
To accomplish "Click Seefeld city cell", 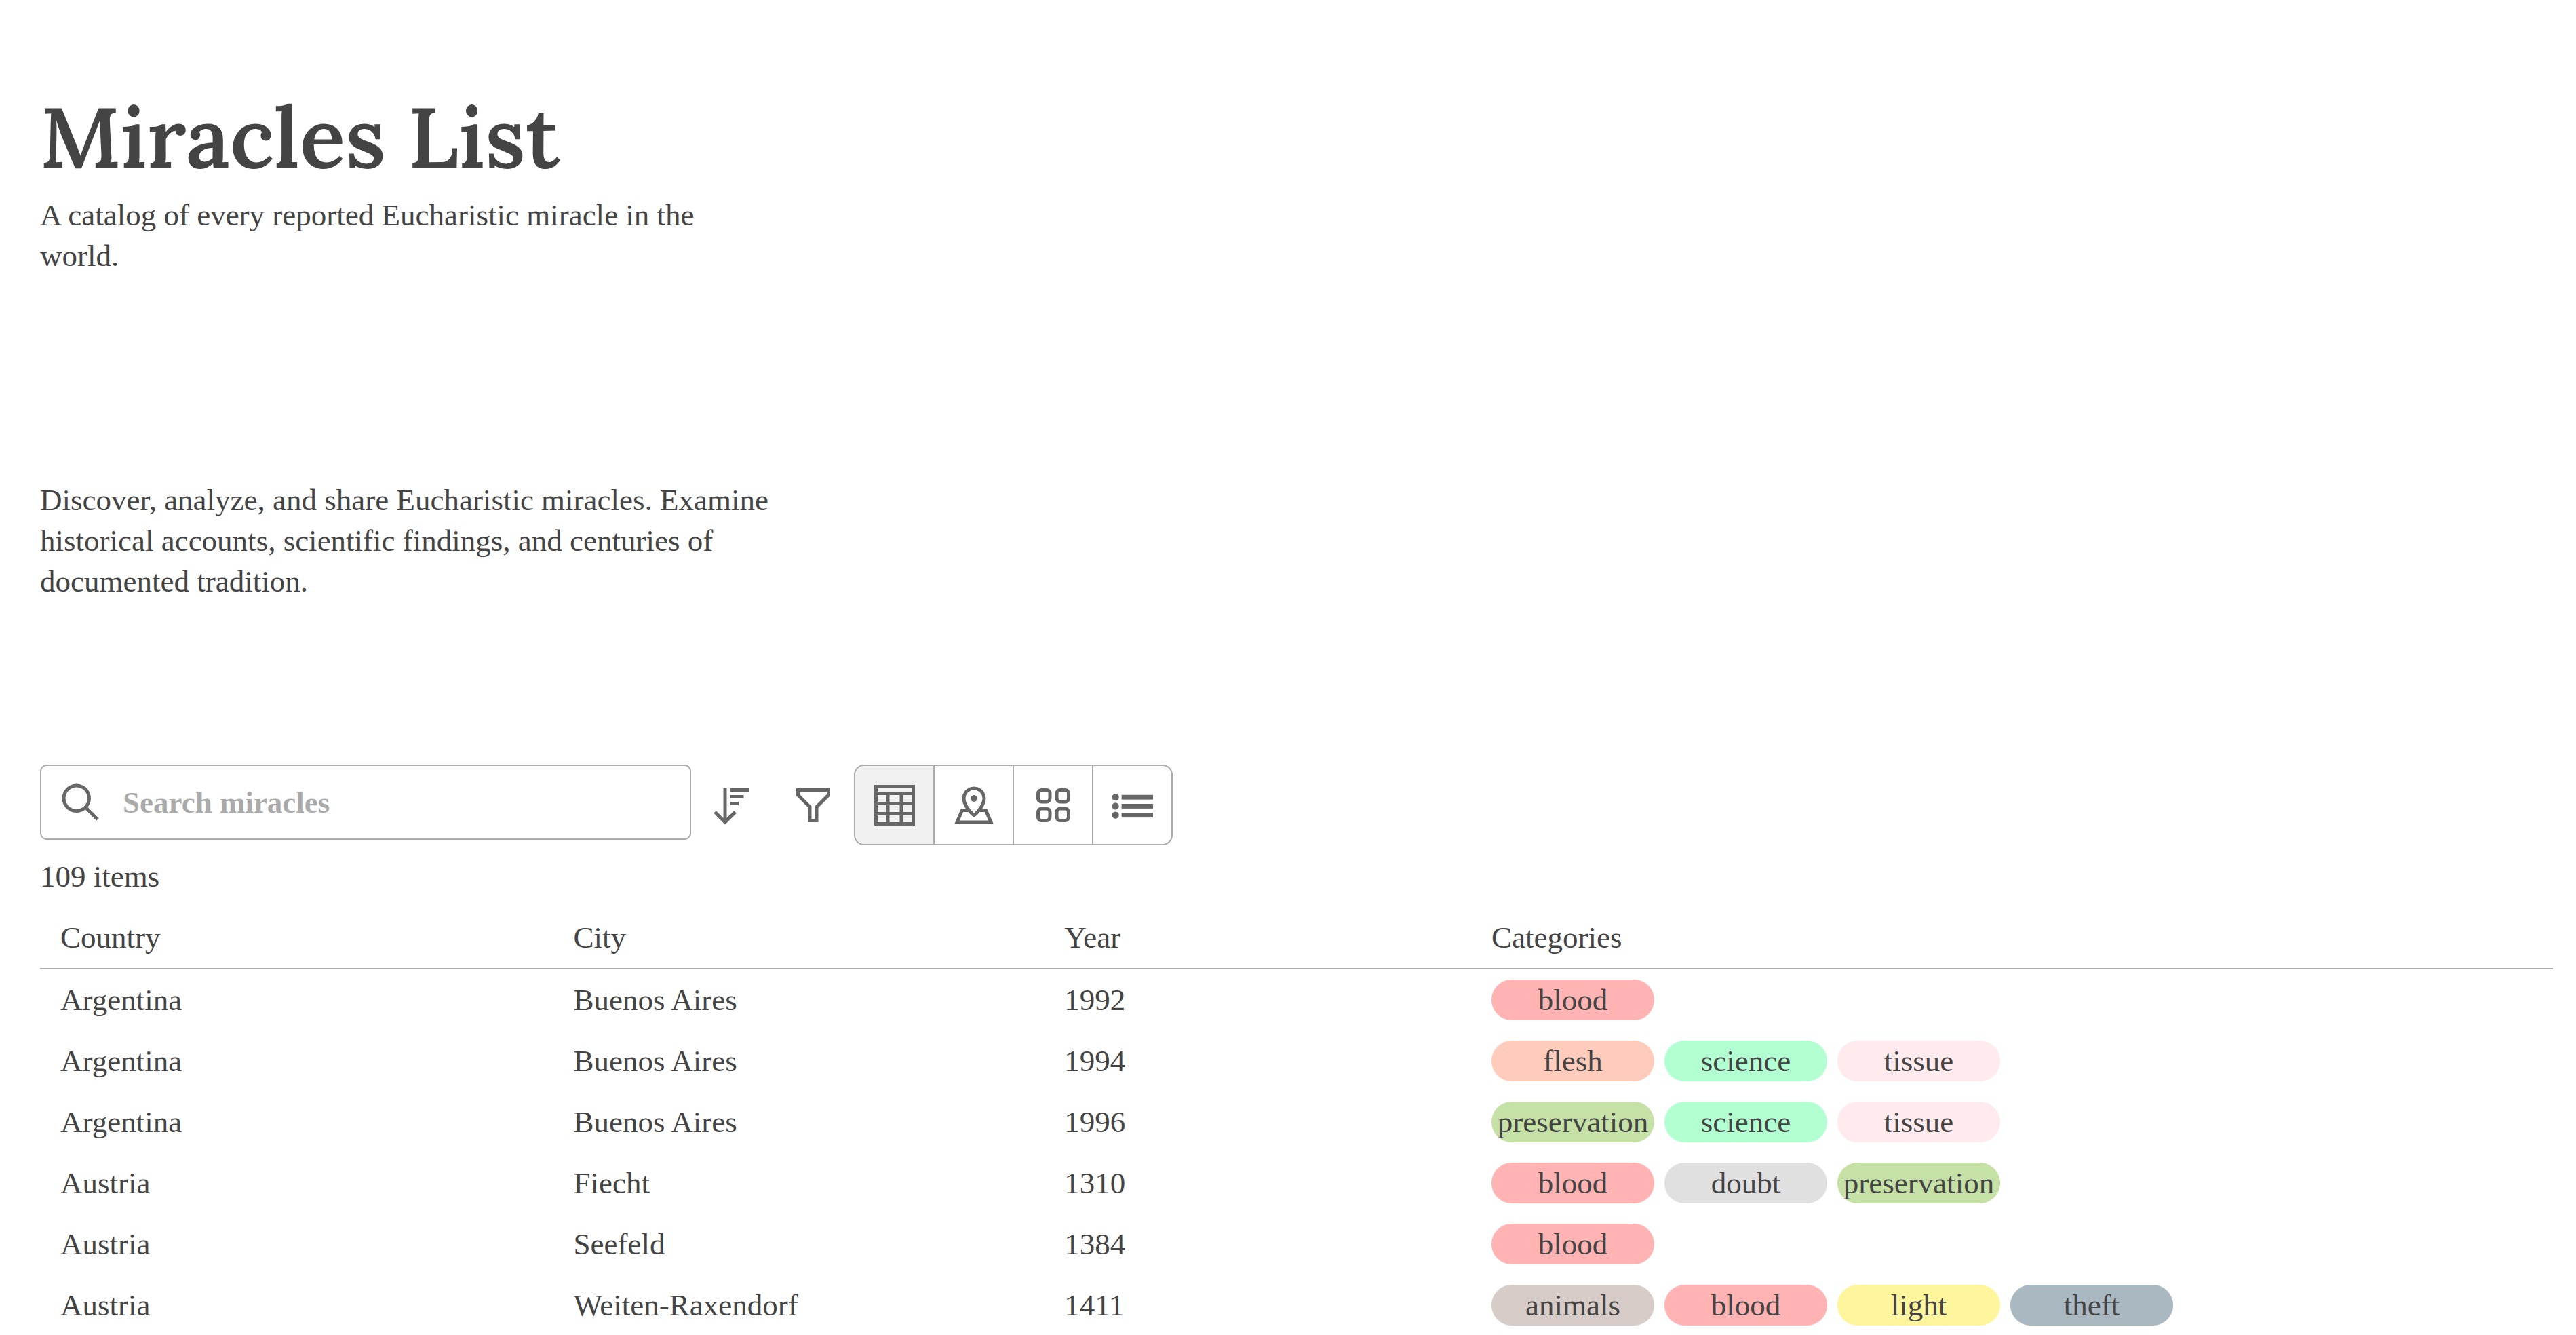I will coord(619,1244).
